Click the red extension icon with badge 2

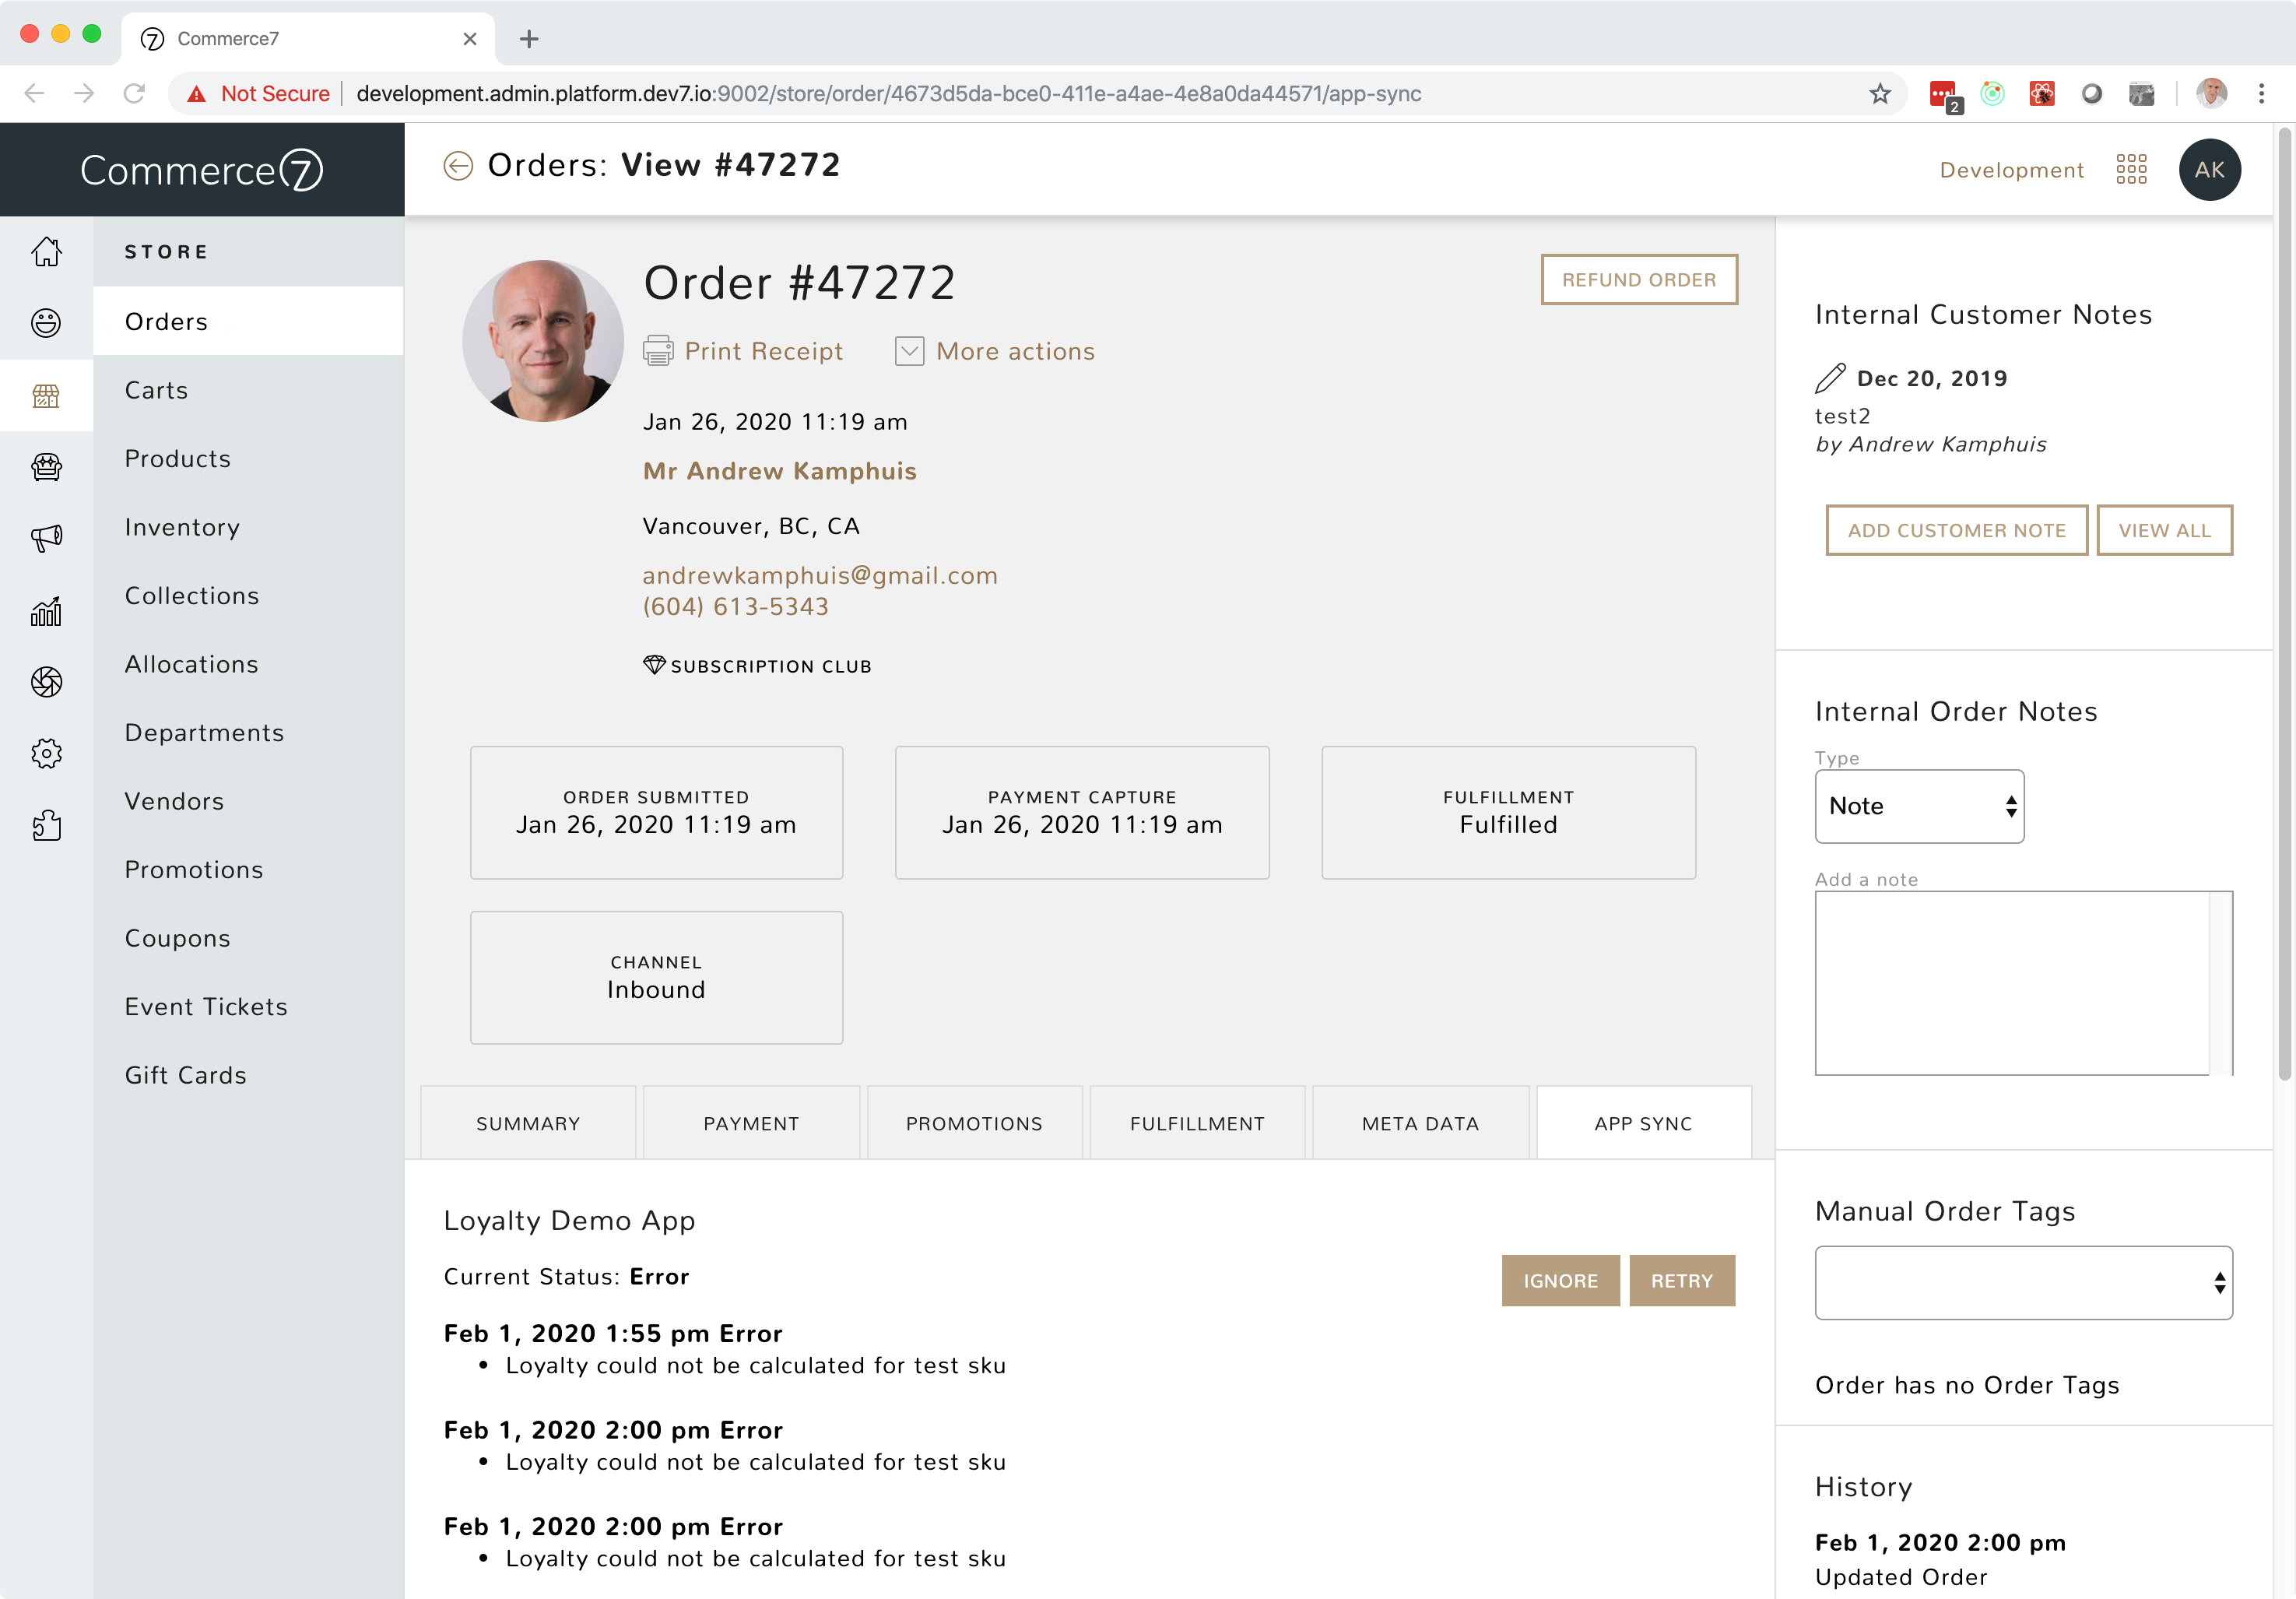pyautogui.click(x=1944, y=95)
